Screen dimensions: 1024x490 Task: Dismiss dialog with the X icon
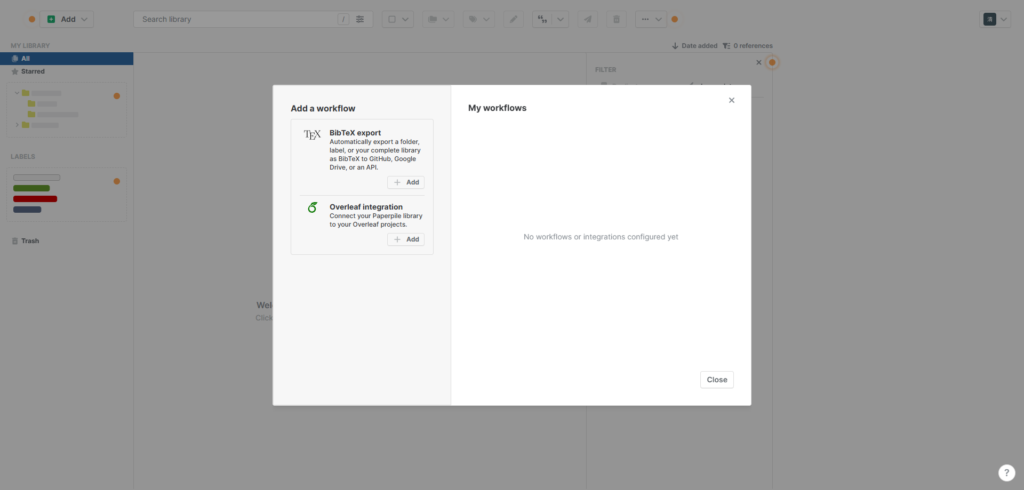(731, 100)
